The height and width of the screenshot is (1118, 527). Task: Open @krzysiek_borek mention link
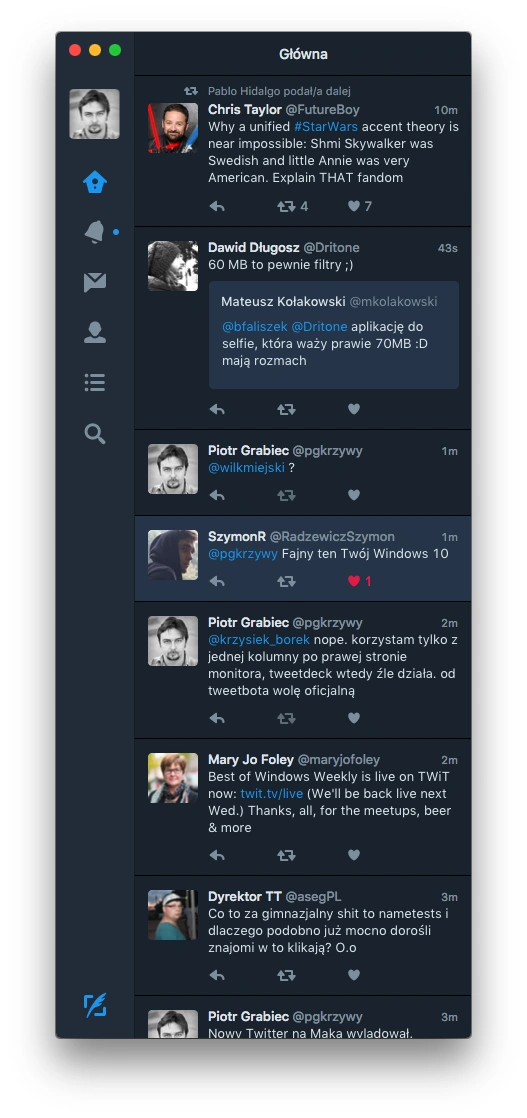click(x=259, y=640)
